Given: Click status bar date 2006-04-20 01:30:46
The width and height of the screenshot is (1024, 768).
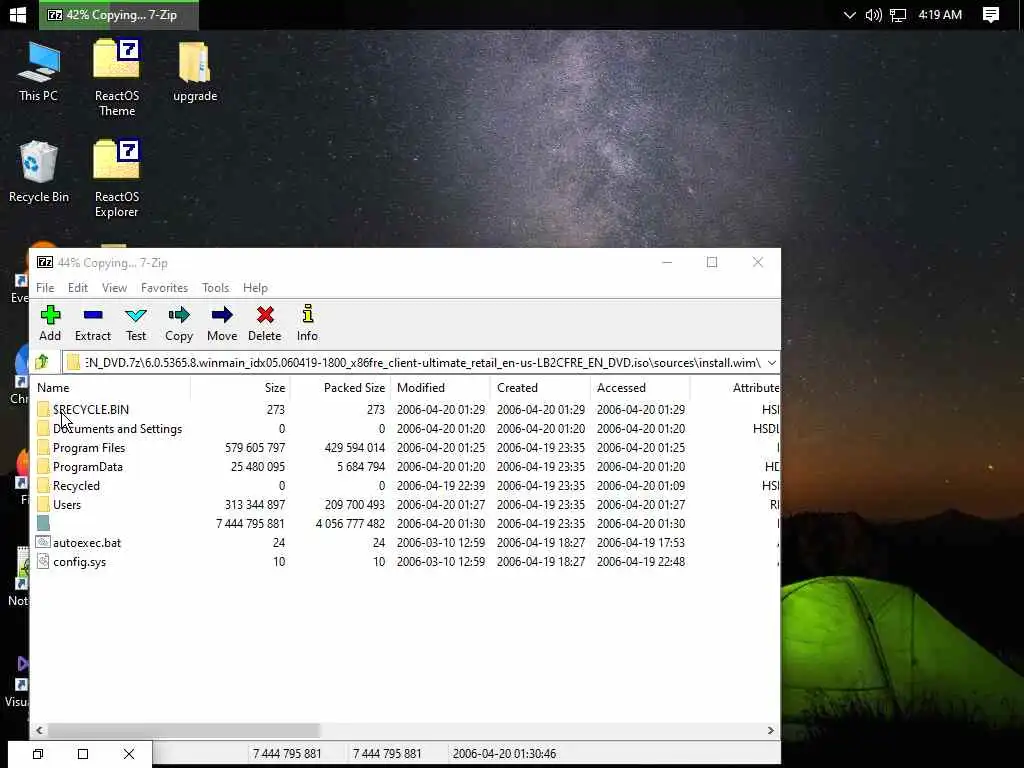Looking at the screenshot, I should [x=504, y=754].
